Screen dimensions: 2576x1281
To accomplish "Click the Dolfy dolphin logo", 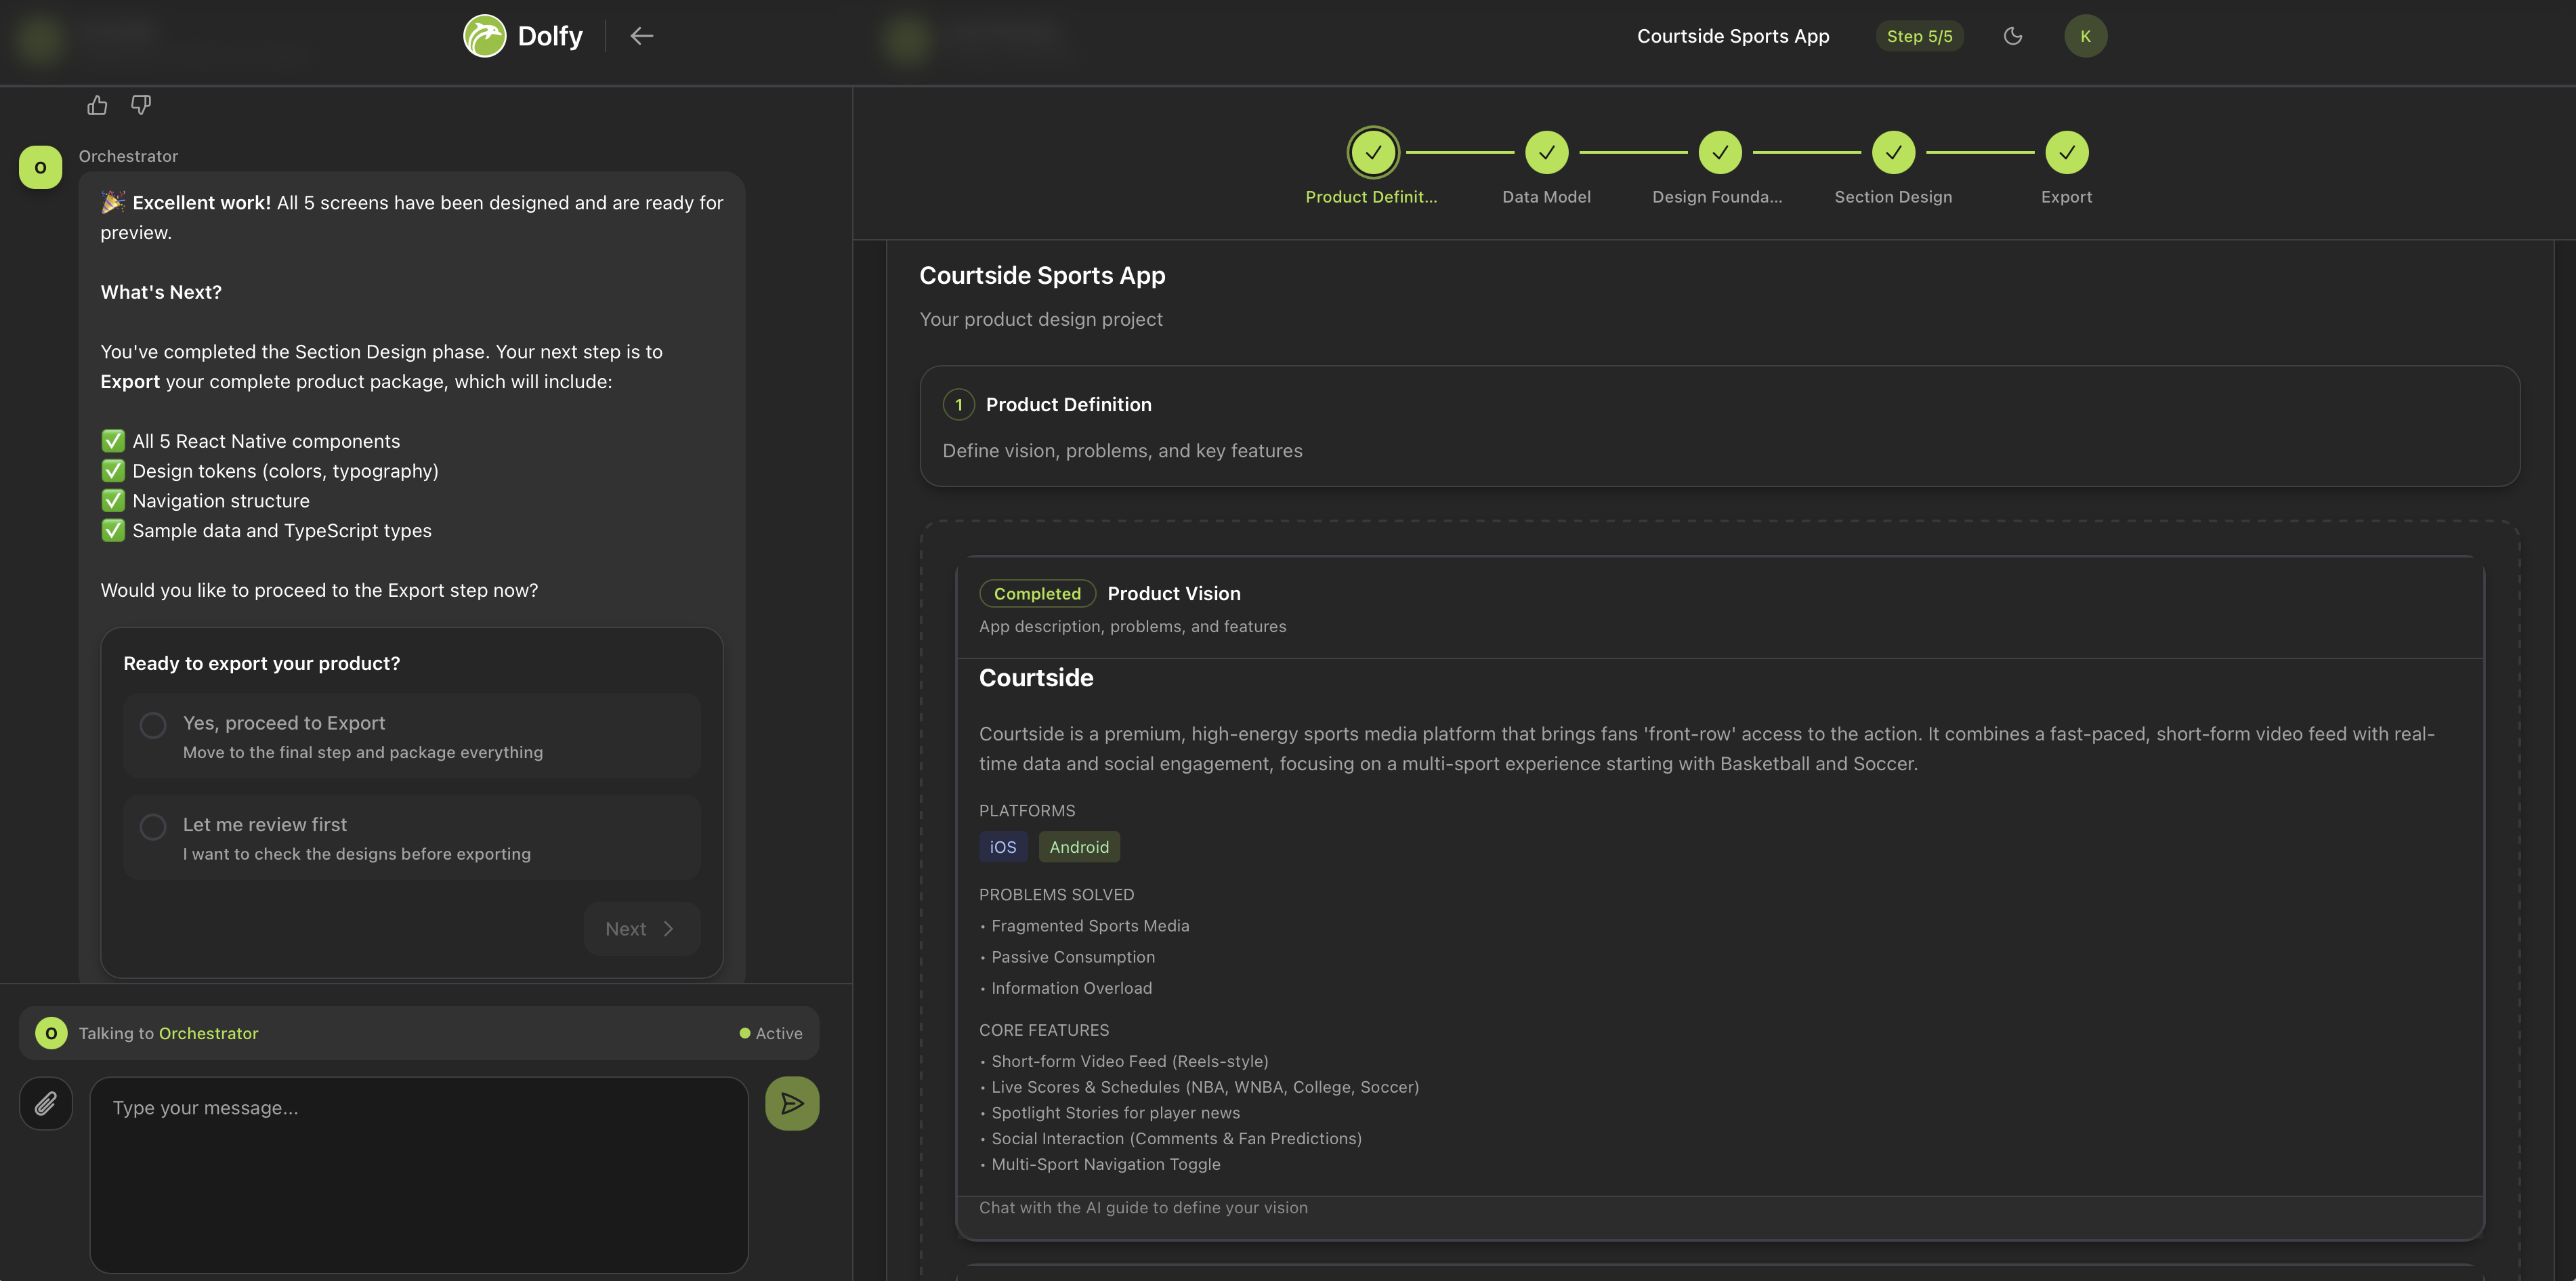I will click(x=484, y=35).
